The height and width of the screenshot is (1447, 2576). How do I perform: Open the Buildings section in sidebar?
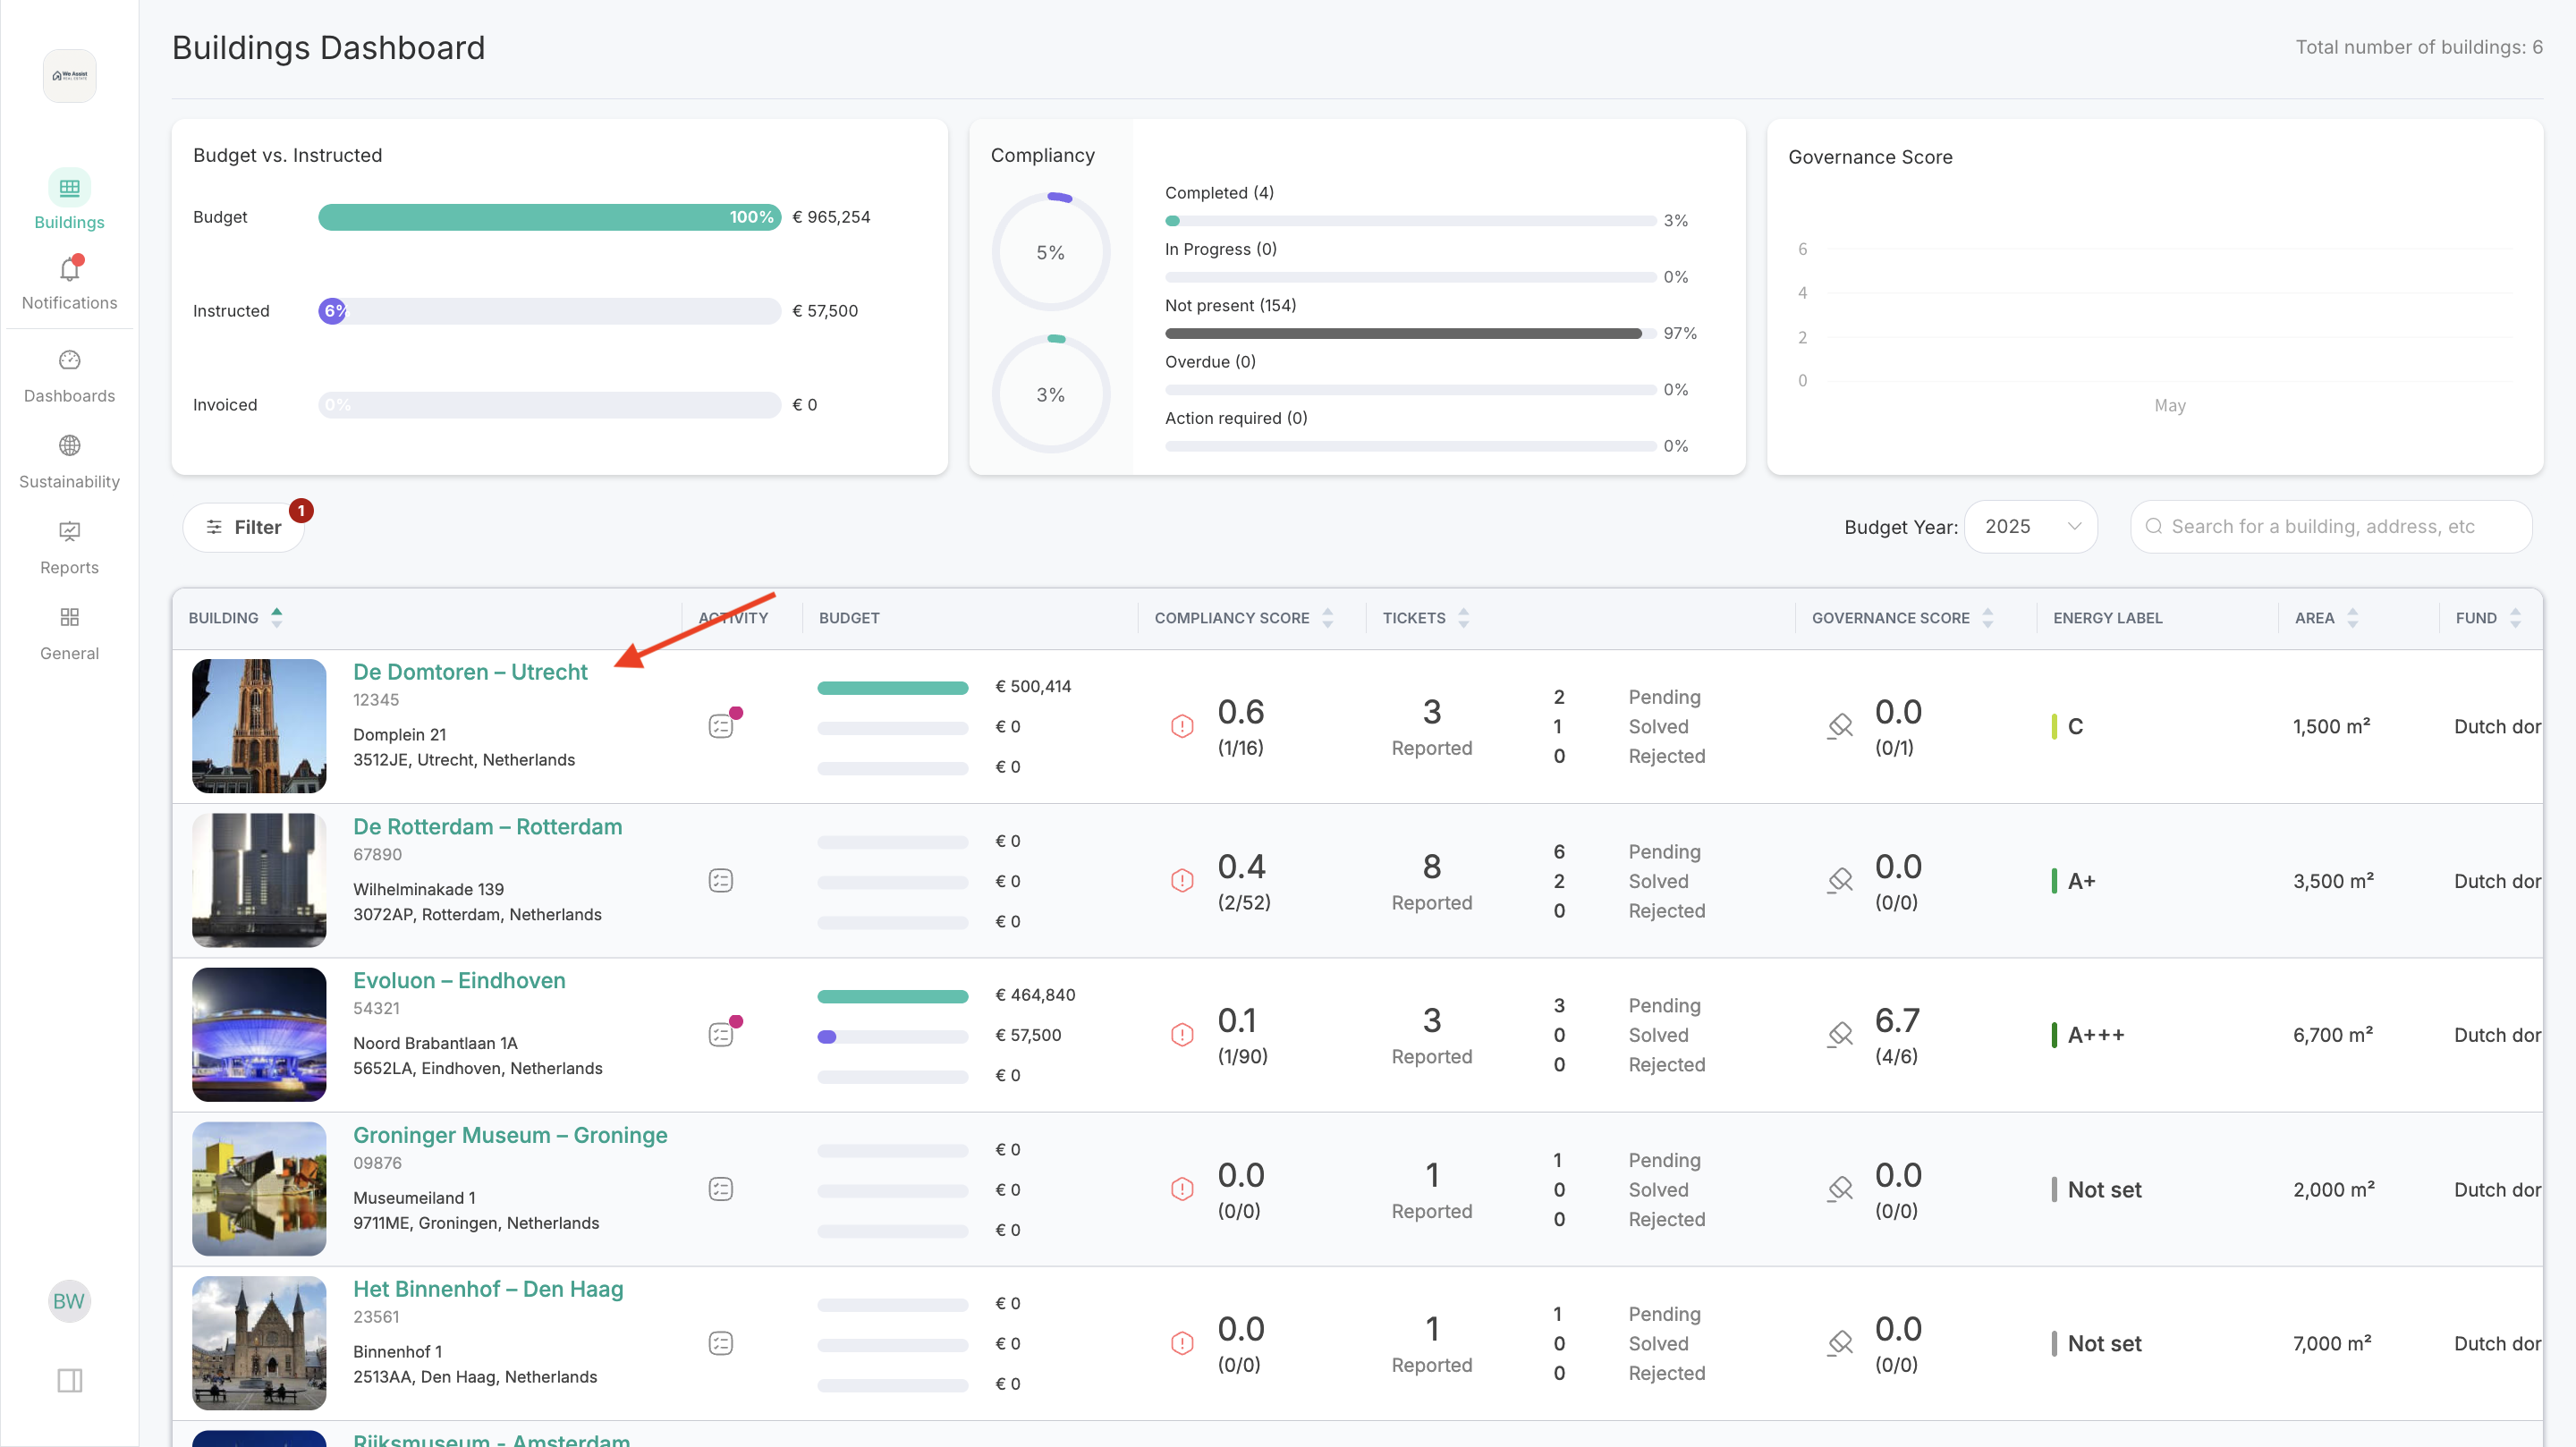[x=69, y=200]
